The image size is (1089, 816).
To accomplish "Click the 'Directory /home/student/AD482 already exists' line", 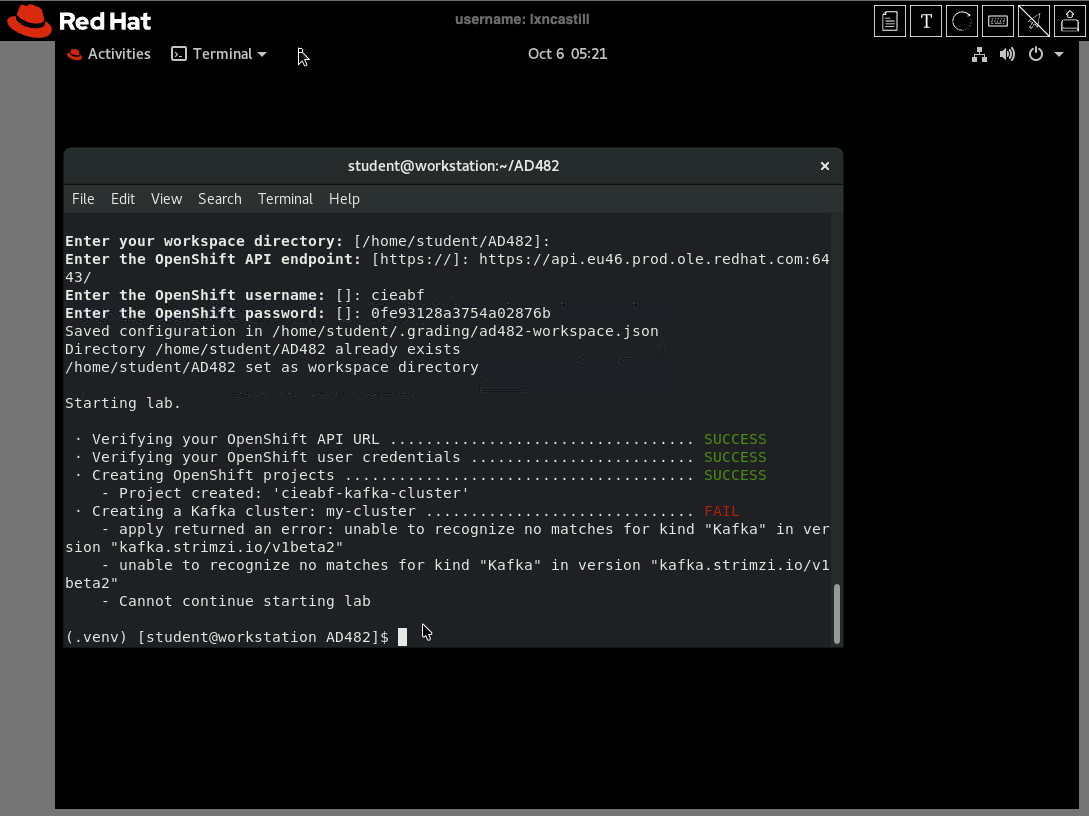I will [x=263, y=349].
